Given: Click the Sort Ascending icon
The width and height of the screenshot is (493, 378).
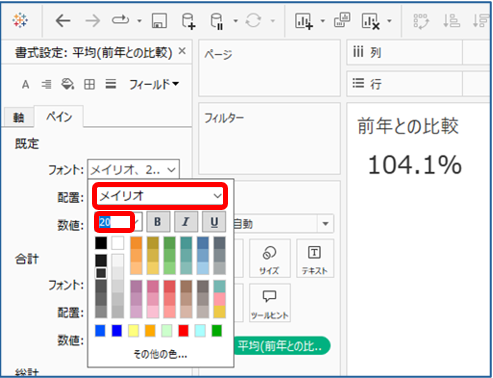Looking at the screenshot, I should click(452, 21).
